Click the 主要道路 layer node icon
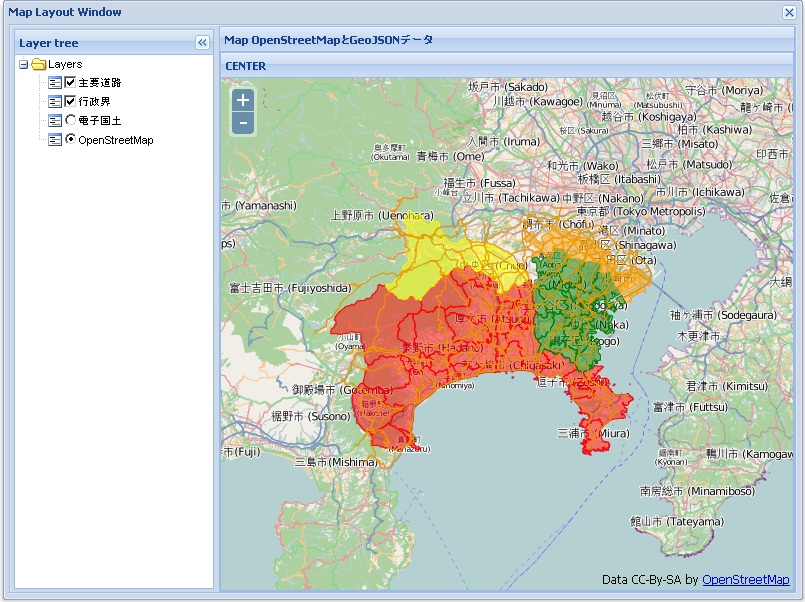This screenshot has width=805, height=602. (55, 83)
